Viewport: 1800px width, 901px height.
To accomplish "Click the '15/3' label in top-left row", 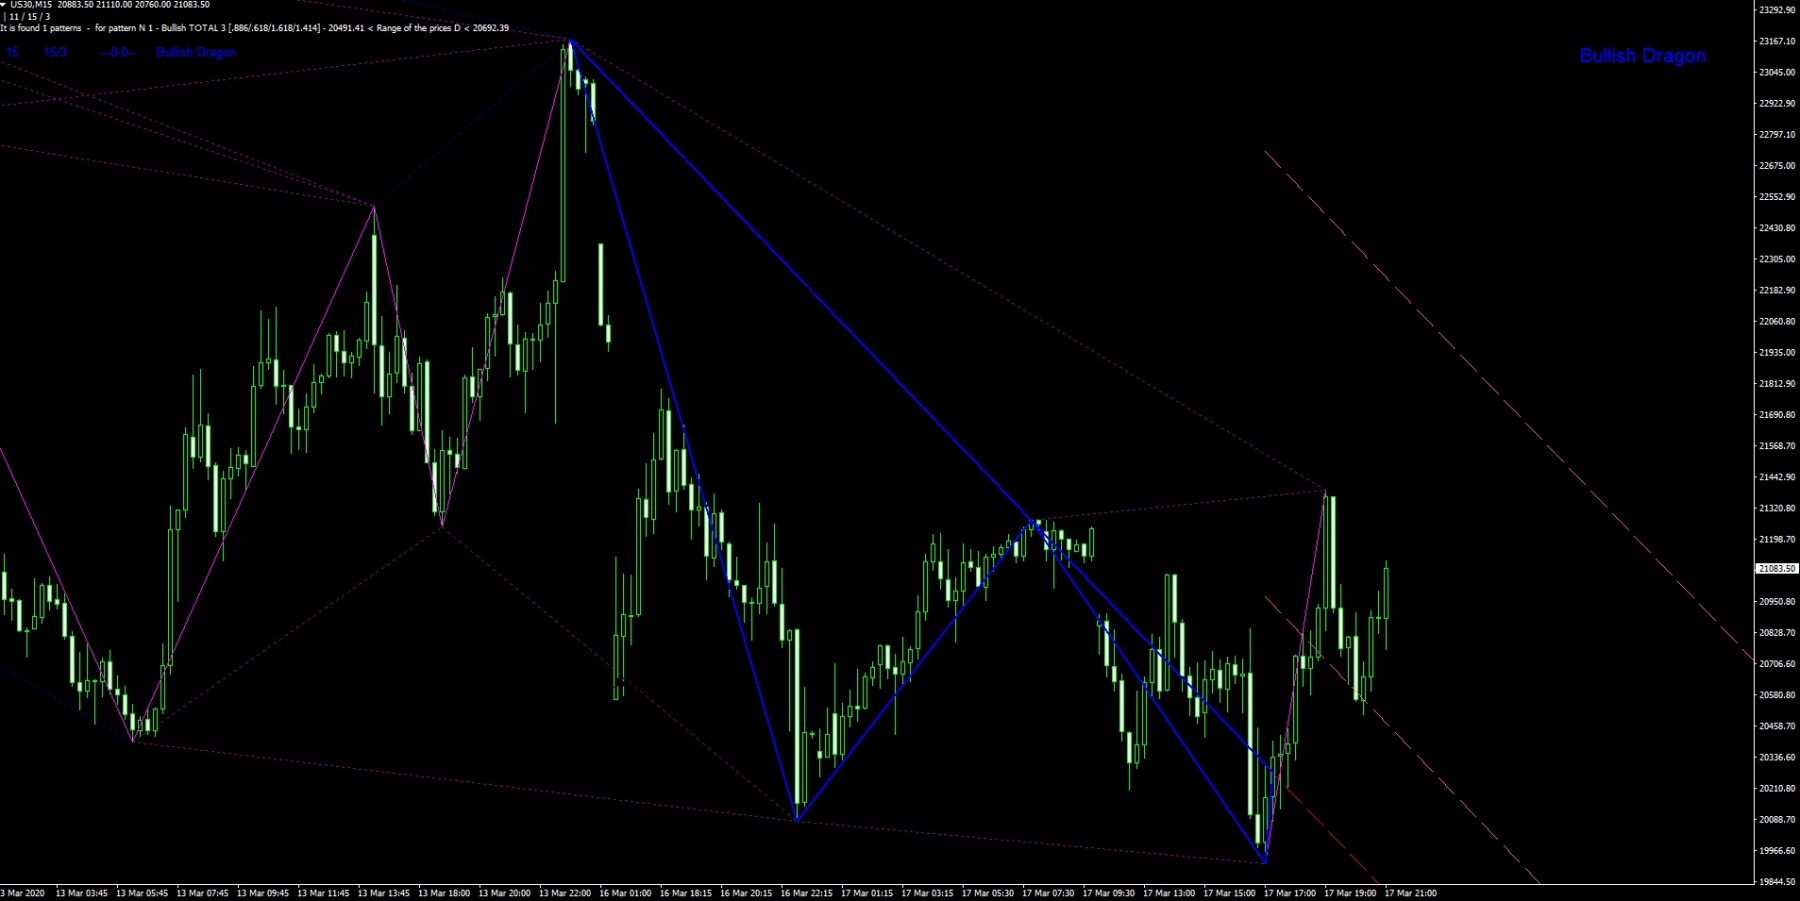I will tap(55, 52).
